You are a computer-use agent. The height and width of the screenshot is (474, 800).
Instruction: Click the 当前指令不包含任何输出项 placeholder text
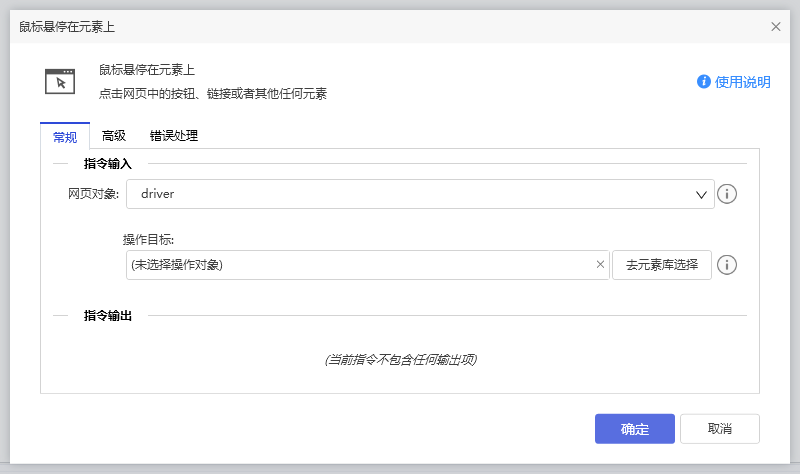(x=400, y=359)
